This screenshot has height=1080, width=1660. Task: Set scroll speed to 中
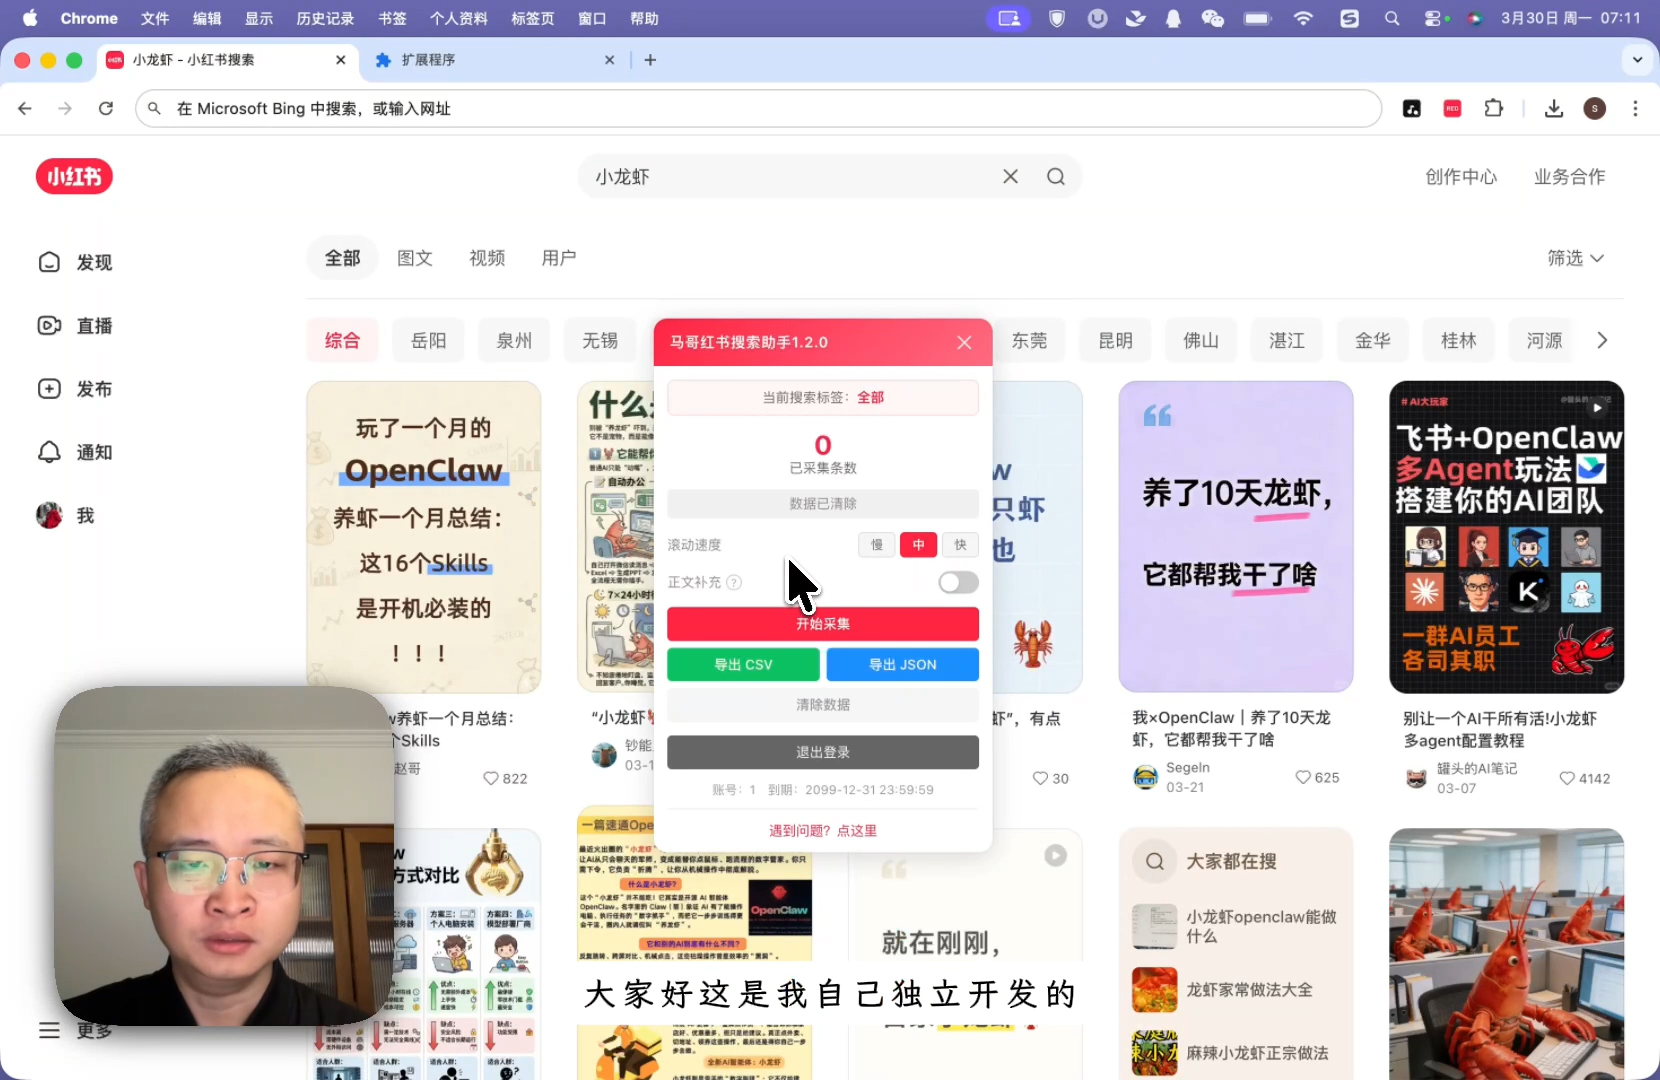919,545
